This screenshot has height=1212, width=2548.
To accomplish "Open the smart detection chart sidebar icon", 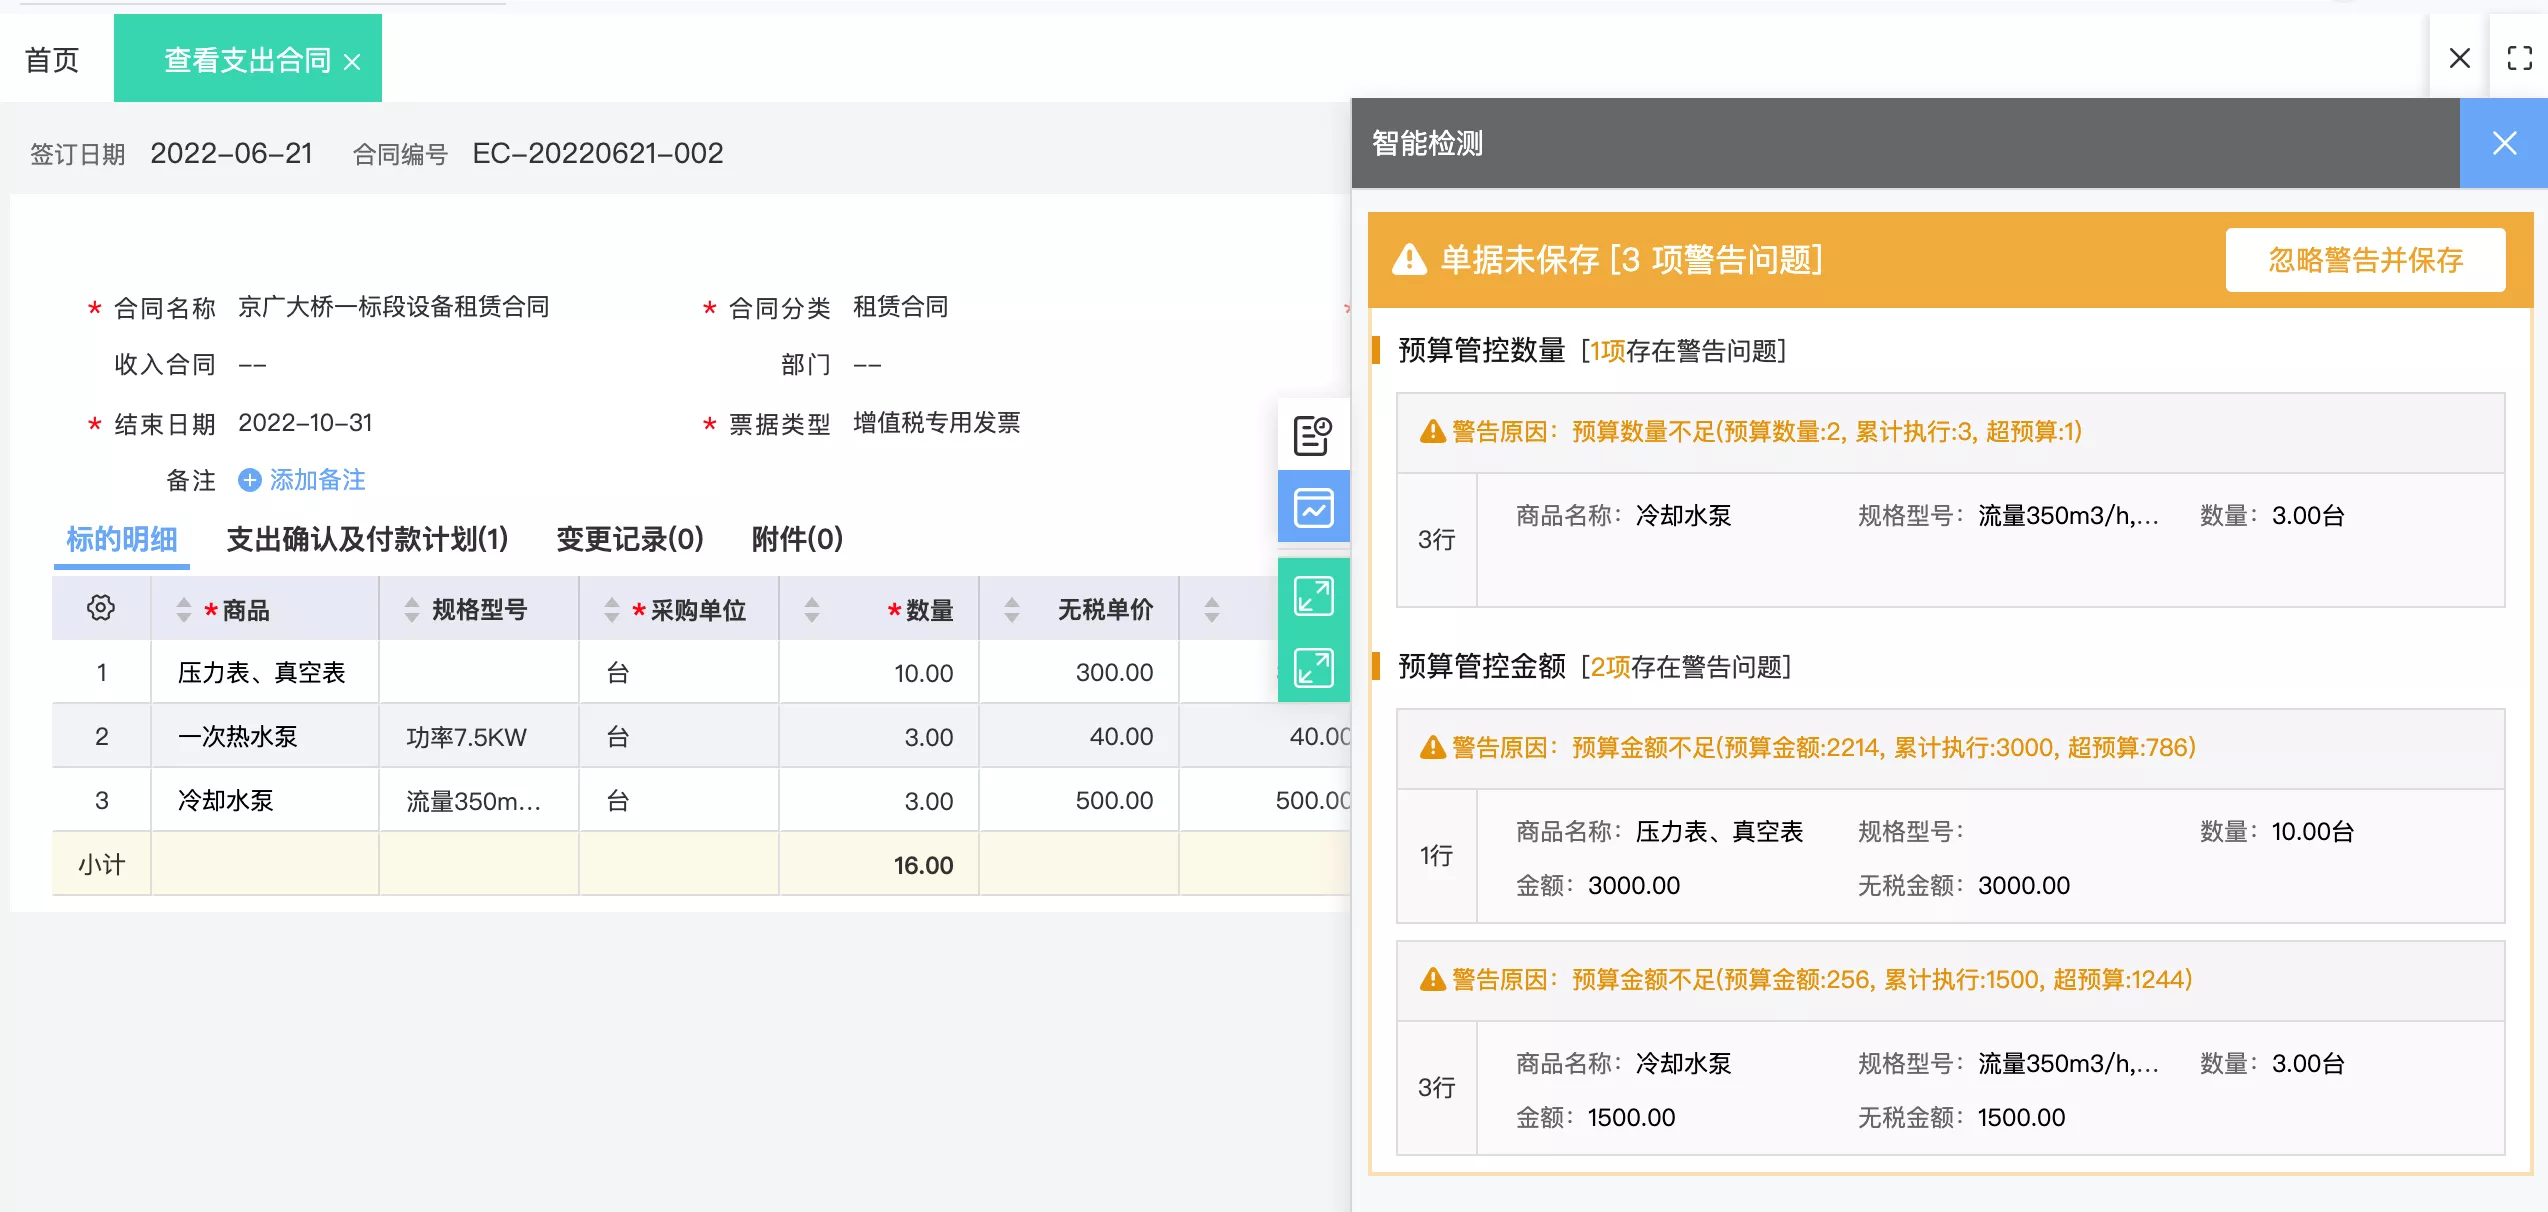I will click(1313, 507).
